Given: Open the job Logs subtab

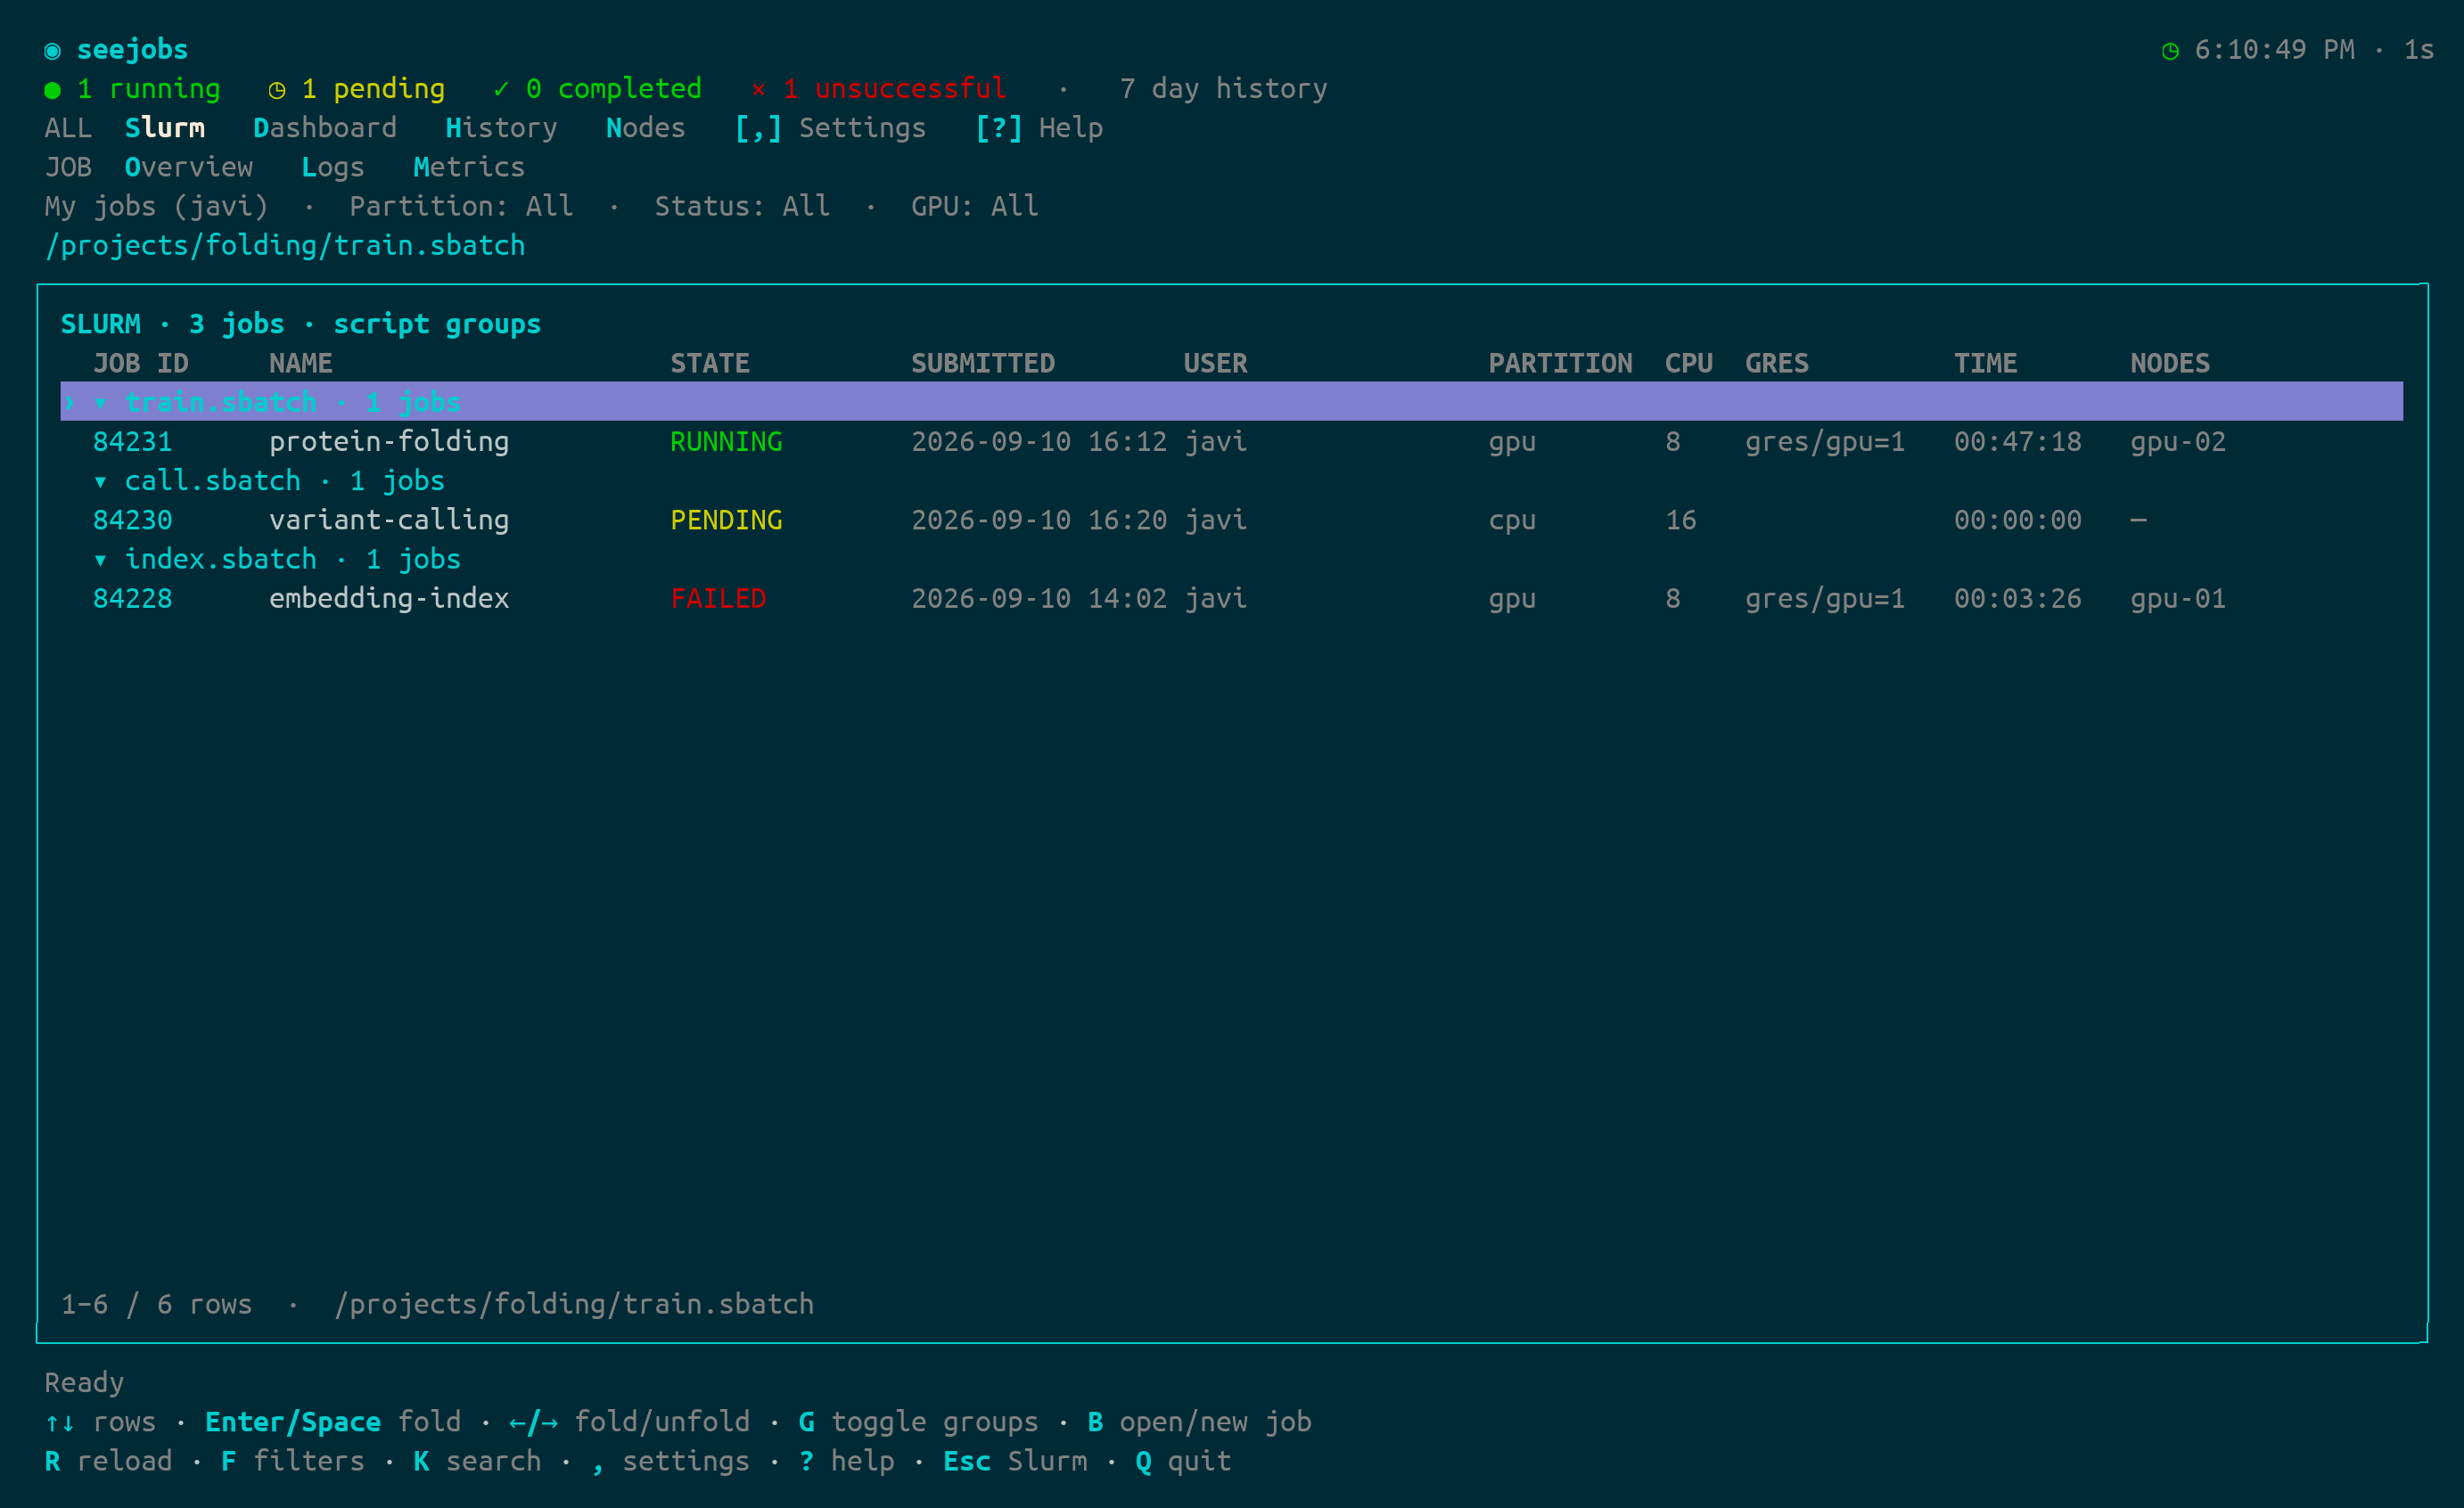Looking at the screenshot, I should click(x=333, y=167).
